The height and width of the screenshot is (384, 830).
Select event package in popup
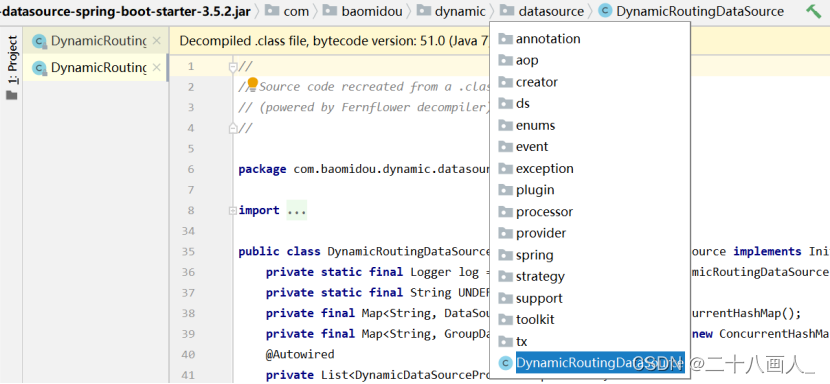[x=590, y=147]
